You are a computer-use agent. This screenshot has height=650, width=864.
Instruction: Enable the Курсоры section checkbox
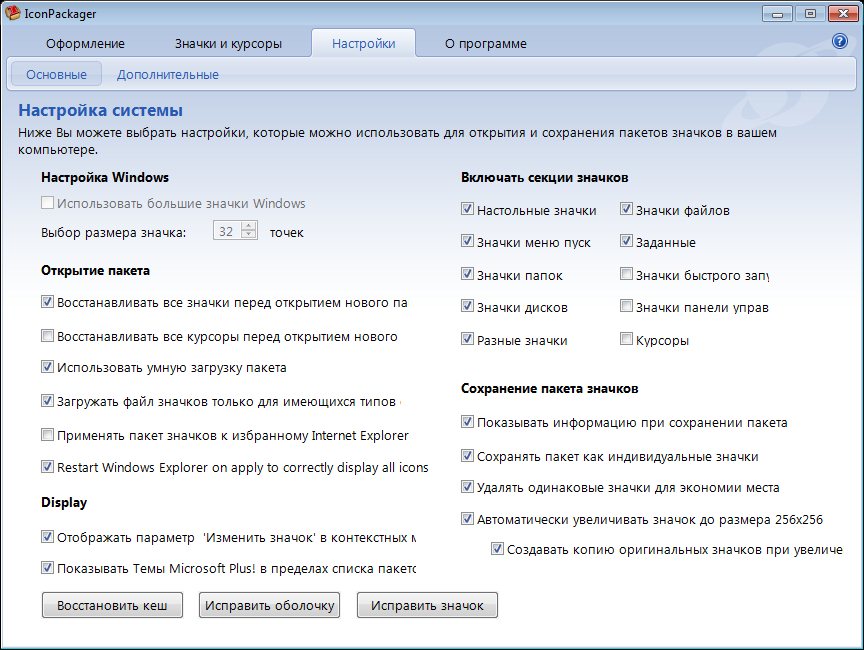[626, 340]
